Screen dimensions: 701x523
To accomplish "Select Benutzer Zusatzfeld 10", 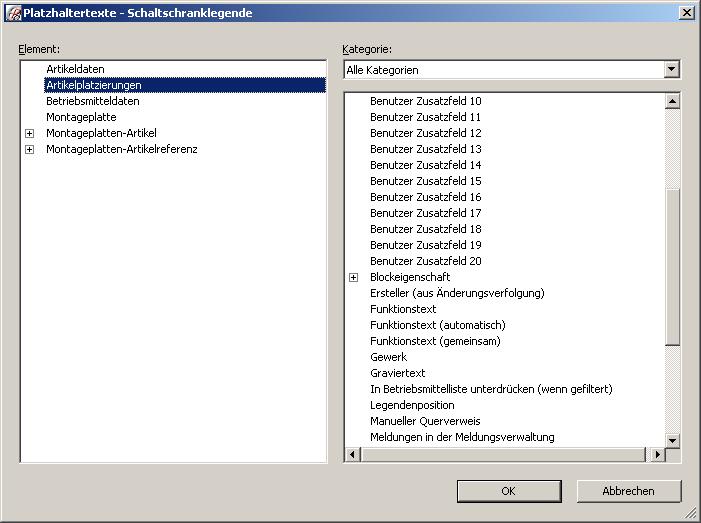I will [x=426, y=101].
